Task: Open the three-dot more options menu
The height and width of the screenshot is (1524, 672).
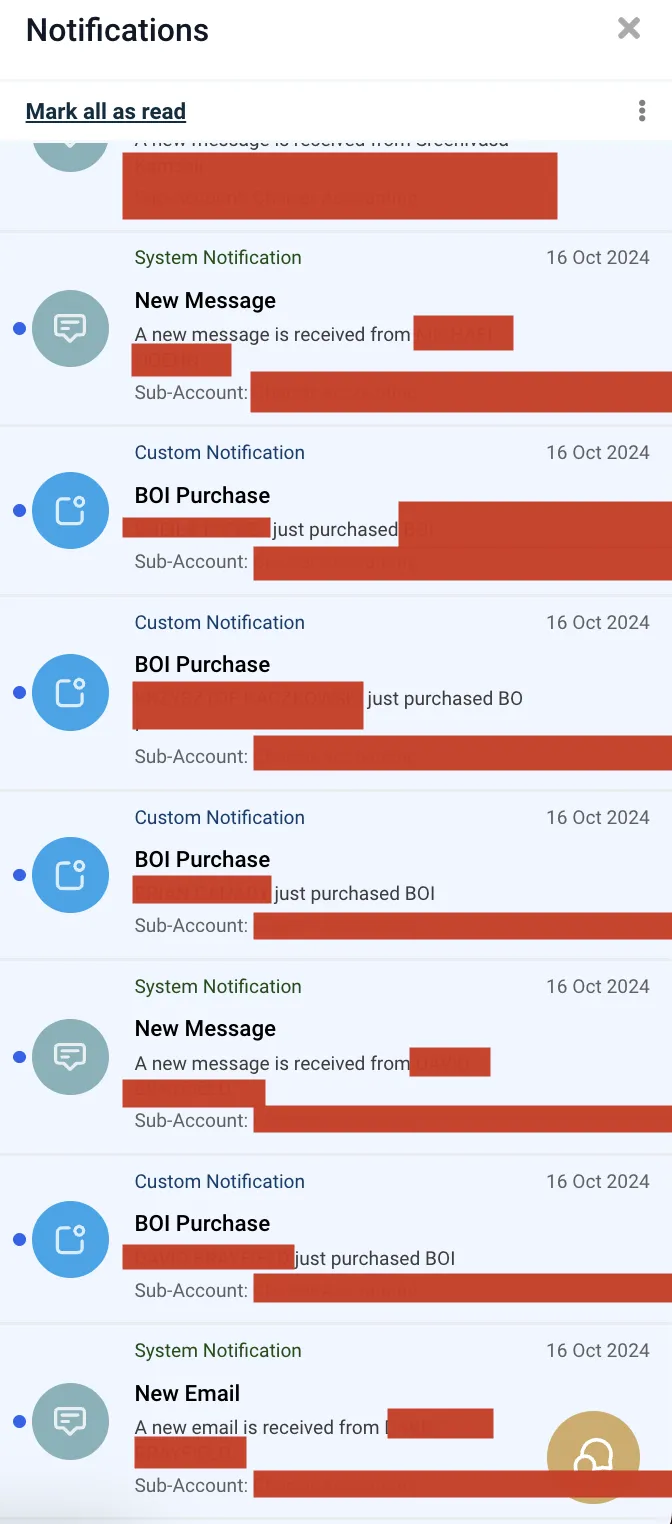Action: click(x=642, y=111)
